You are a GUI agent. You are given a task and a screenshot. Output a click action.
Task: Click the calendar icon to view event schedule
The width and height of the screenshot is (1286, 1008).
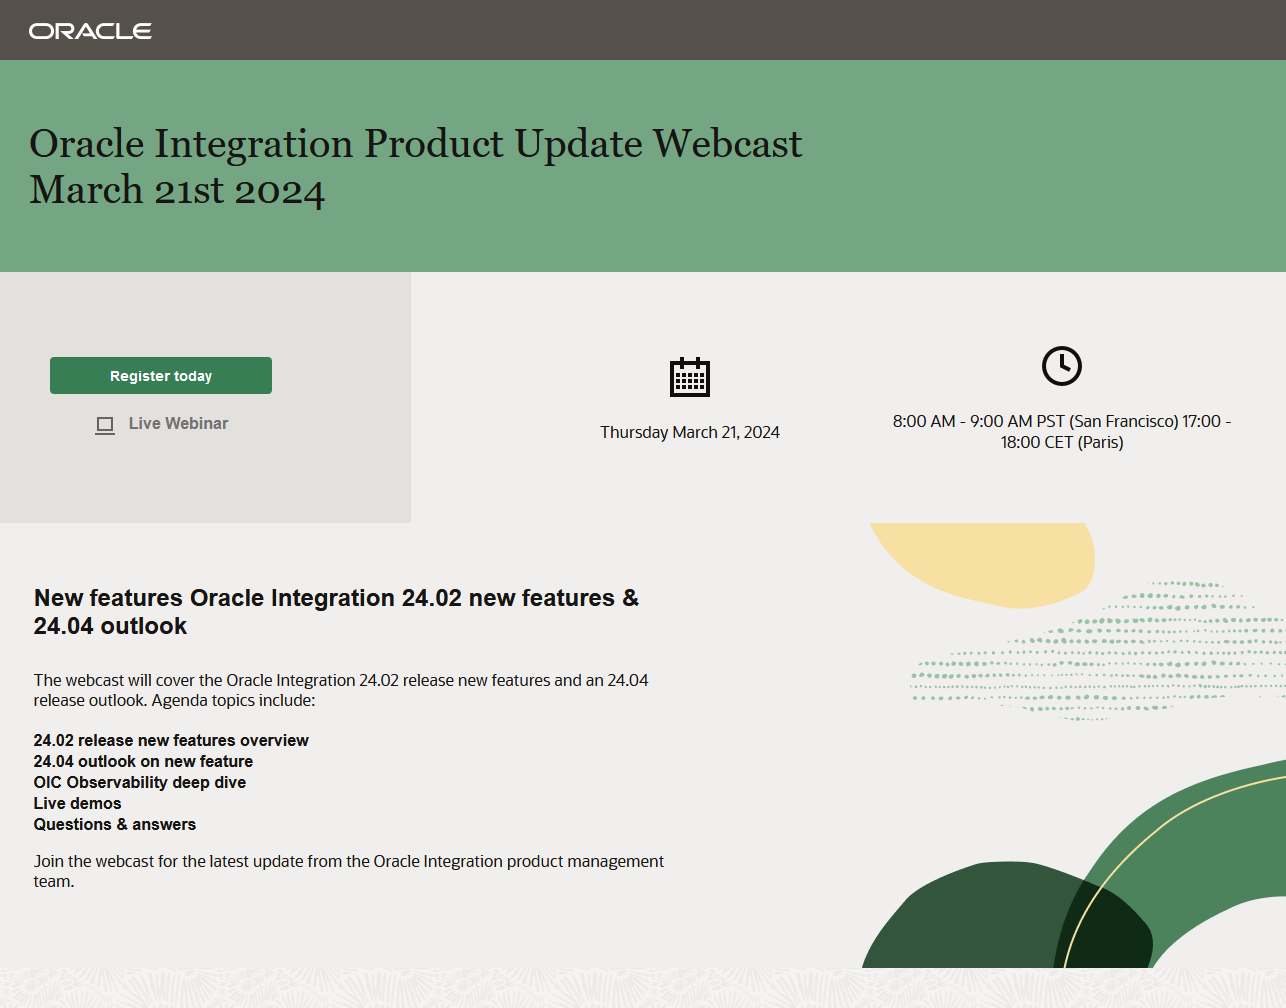click(690, 377)
